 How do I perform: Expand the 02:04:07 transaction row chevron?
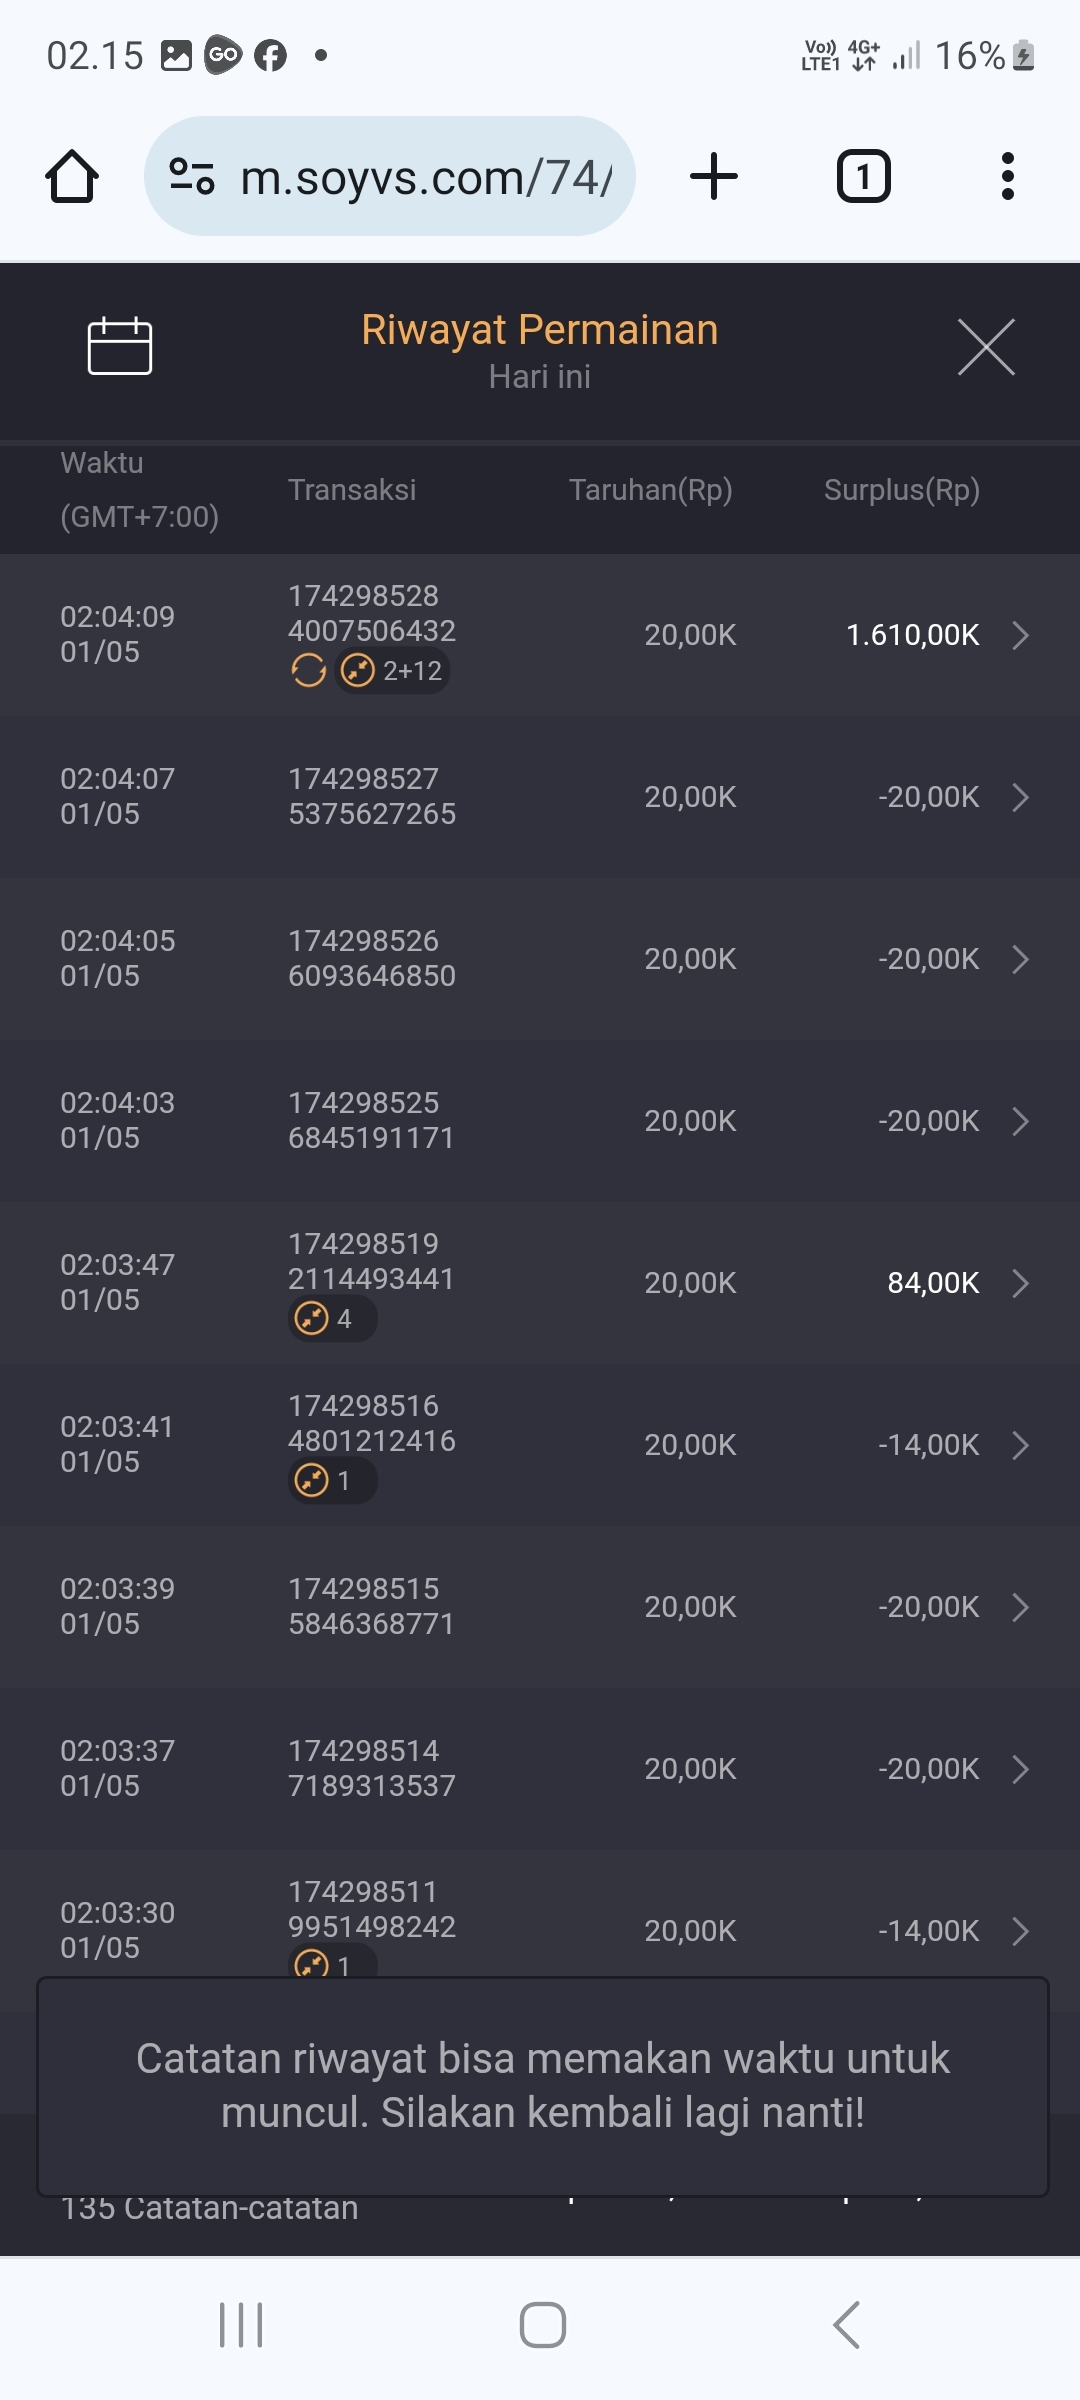click(x=1020, y=797)
